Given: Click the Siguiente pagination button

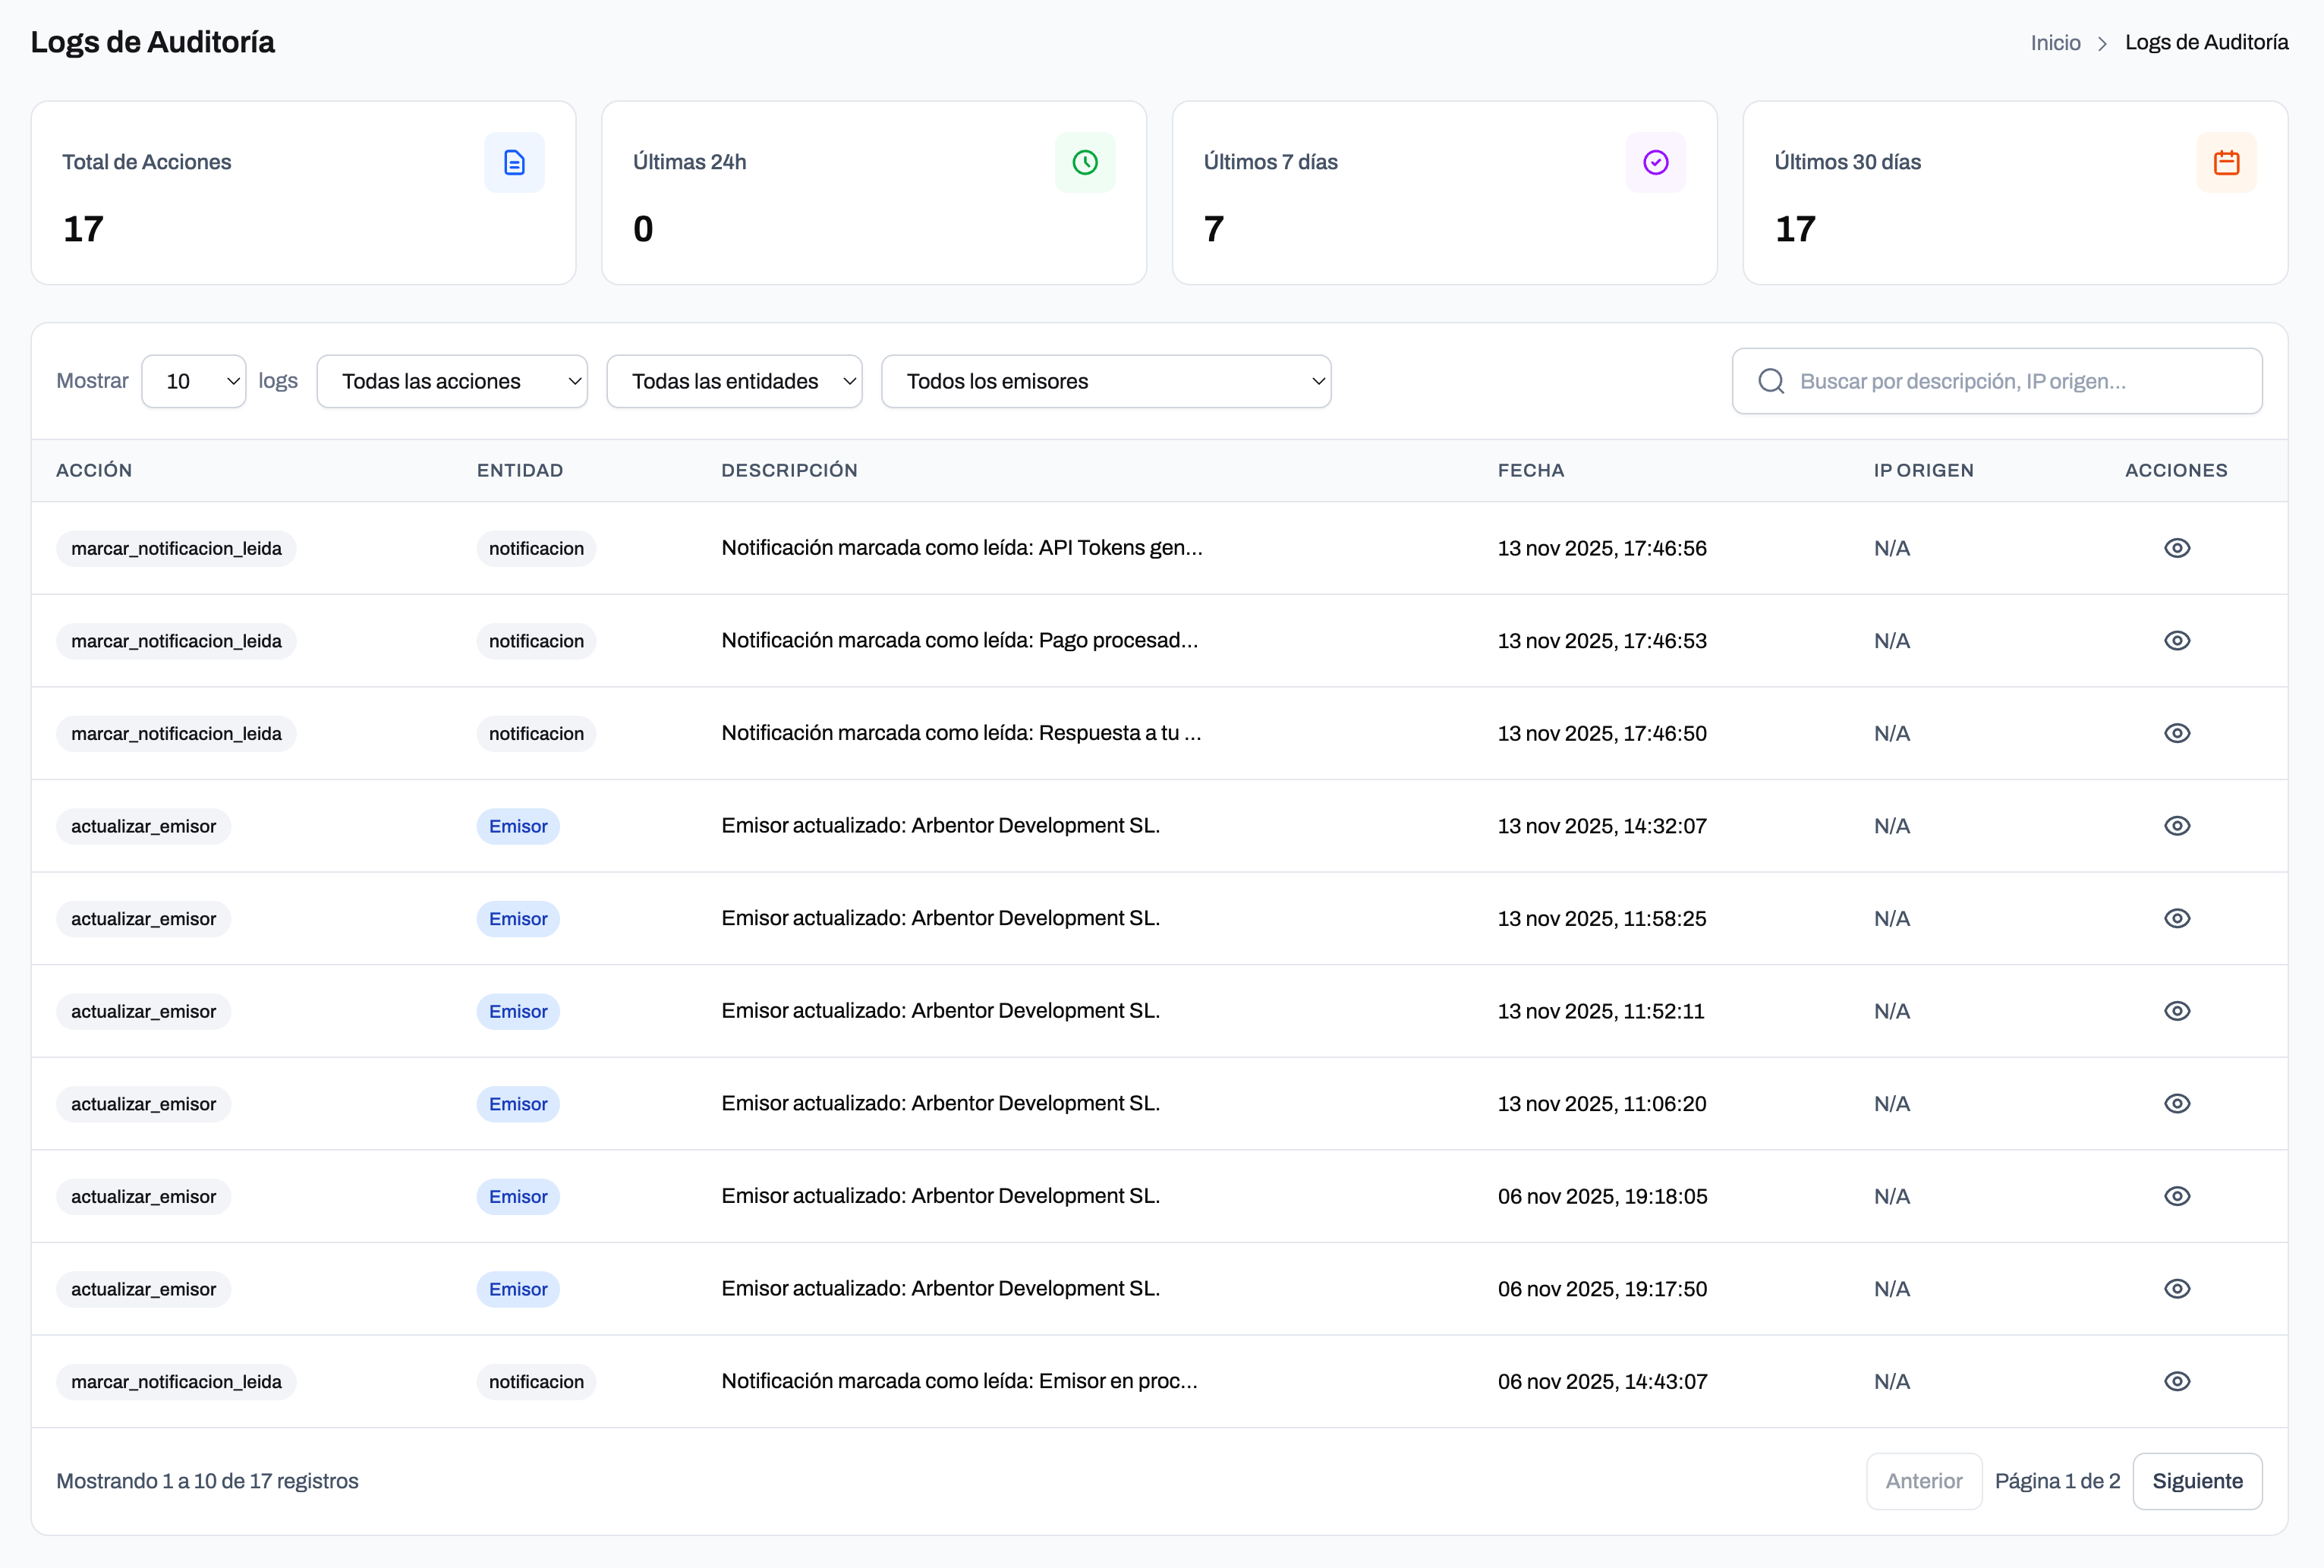Looking at the screenshot, I should click(x=2196, y=1481).
